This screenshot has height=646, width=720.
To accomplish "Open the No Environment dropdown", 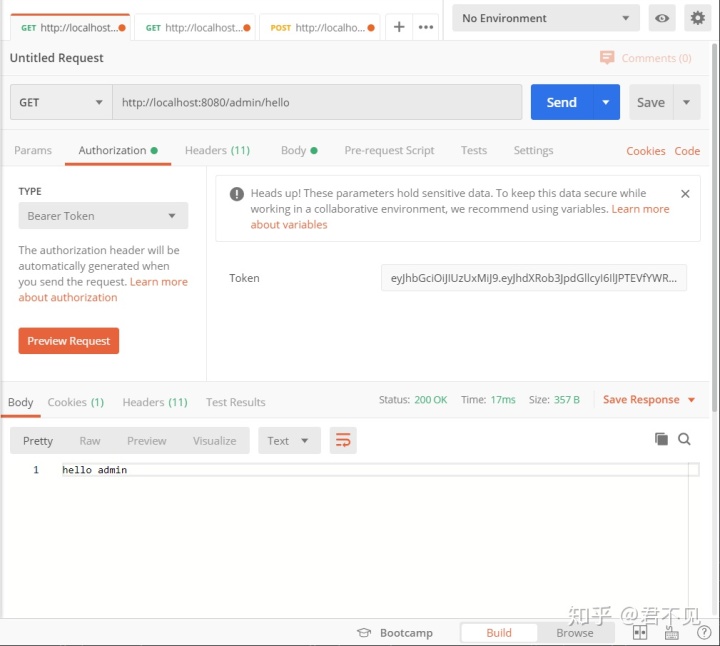I will point(546,18).
